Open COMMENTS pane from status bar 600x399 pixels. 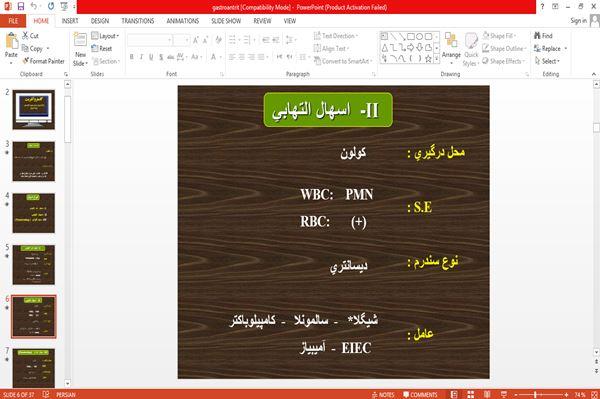point(420,395)
